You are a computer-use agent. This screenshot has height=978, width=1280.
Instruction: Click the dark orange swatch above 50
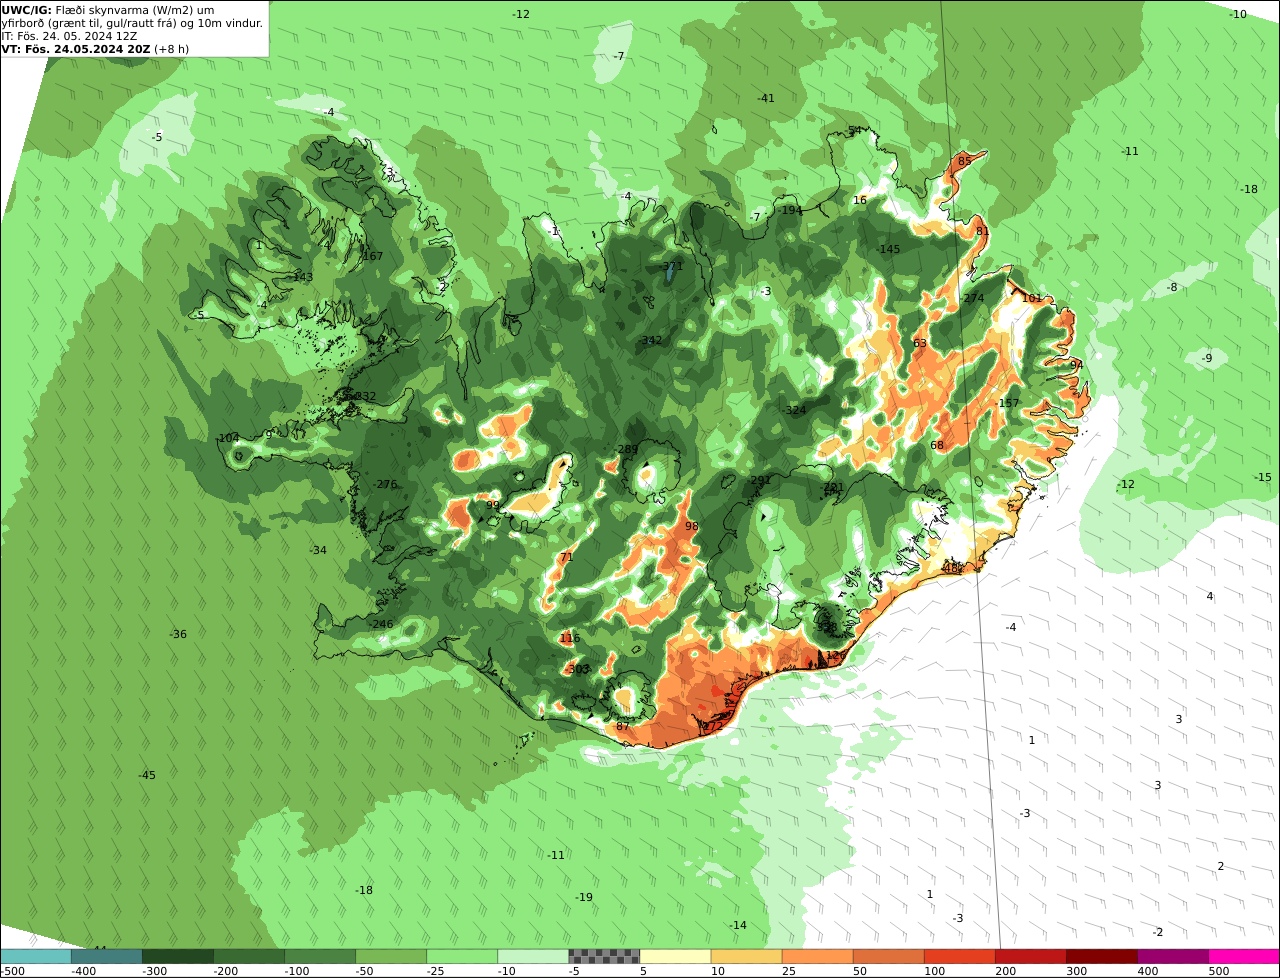(x=888, y=956)
